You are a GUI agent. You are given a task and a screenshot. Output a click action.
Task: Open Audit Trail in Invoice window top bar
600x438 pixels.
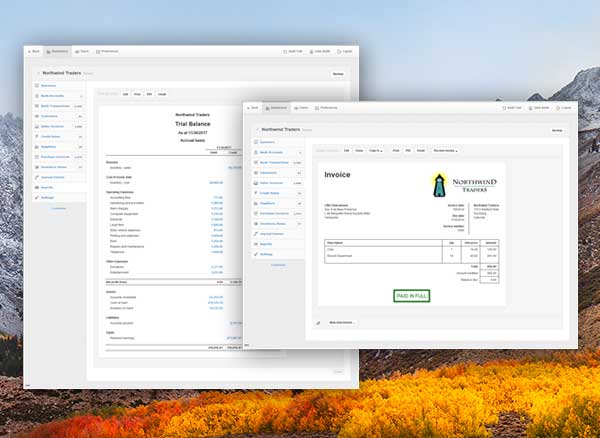512,108
